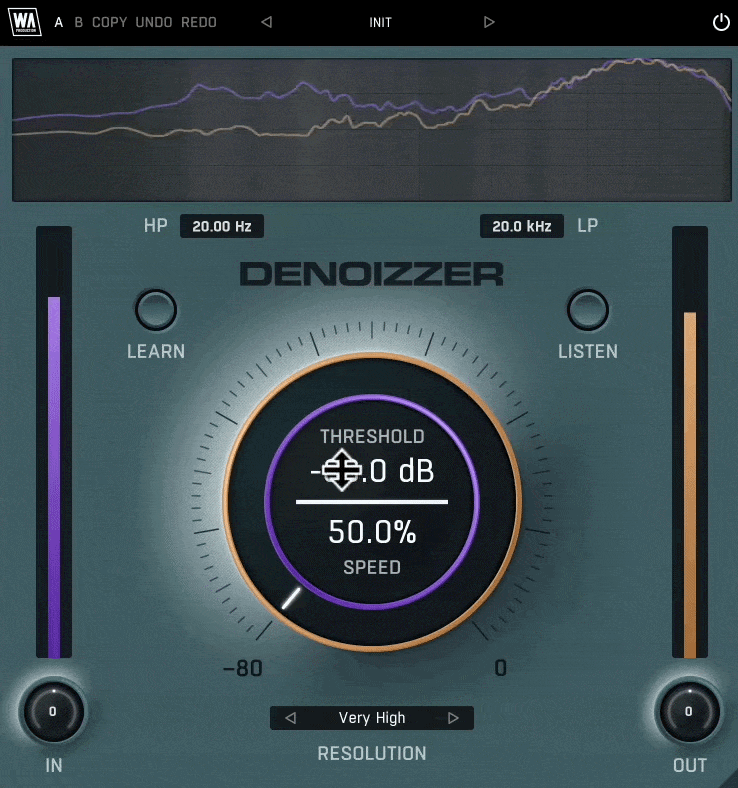Click the spectrum analyzer display

pos(372,130)
